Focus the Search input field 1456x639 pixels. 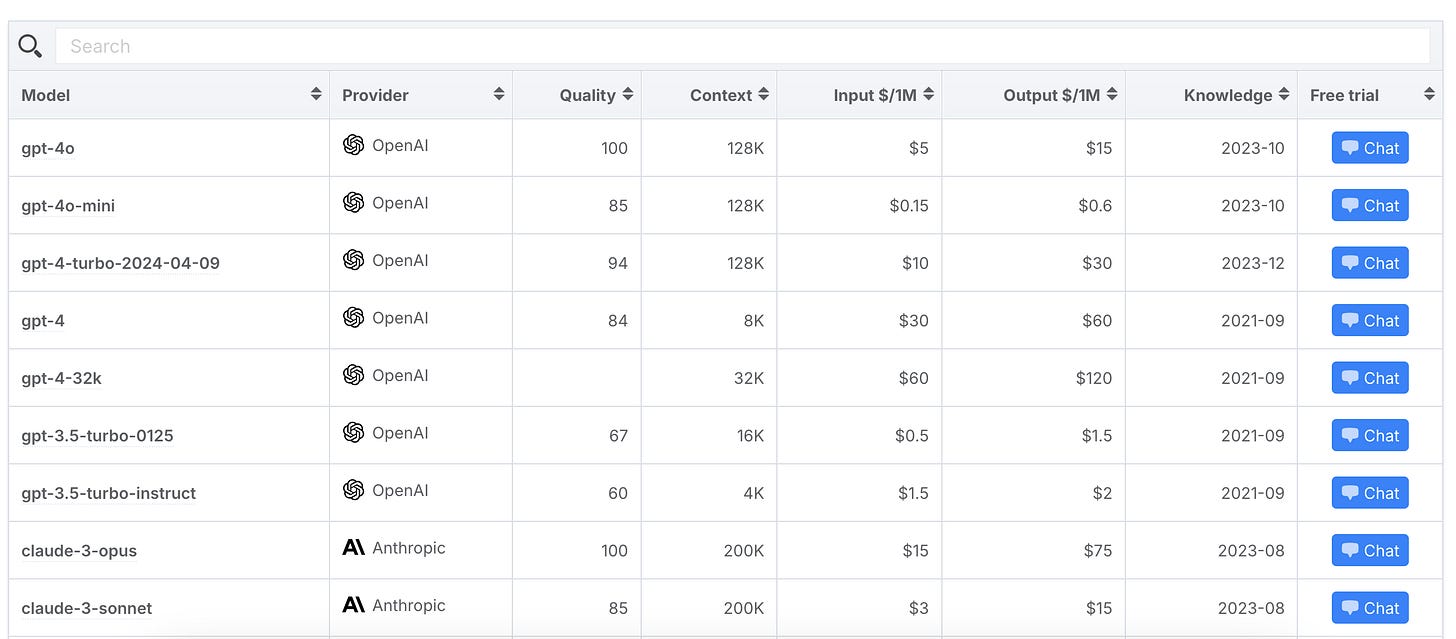click(x=742, y=46)
